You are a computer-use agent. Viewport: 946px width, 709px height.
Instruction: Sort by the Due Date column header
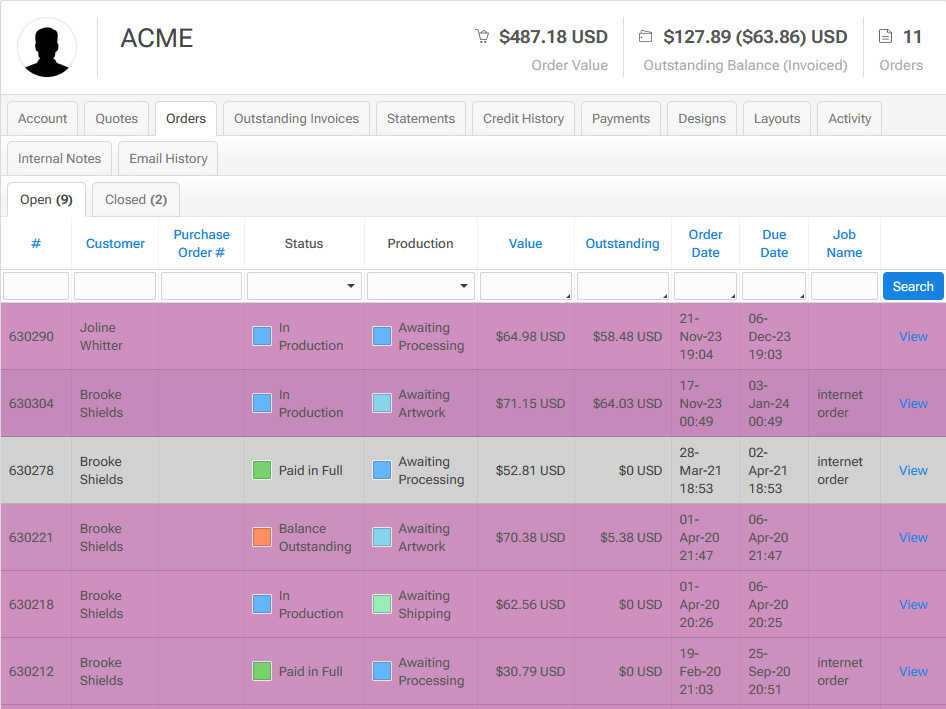click(x=774, y=243)
